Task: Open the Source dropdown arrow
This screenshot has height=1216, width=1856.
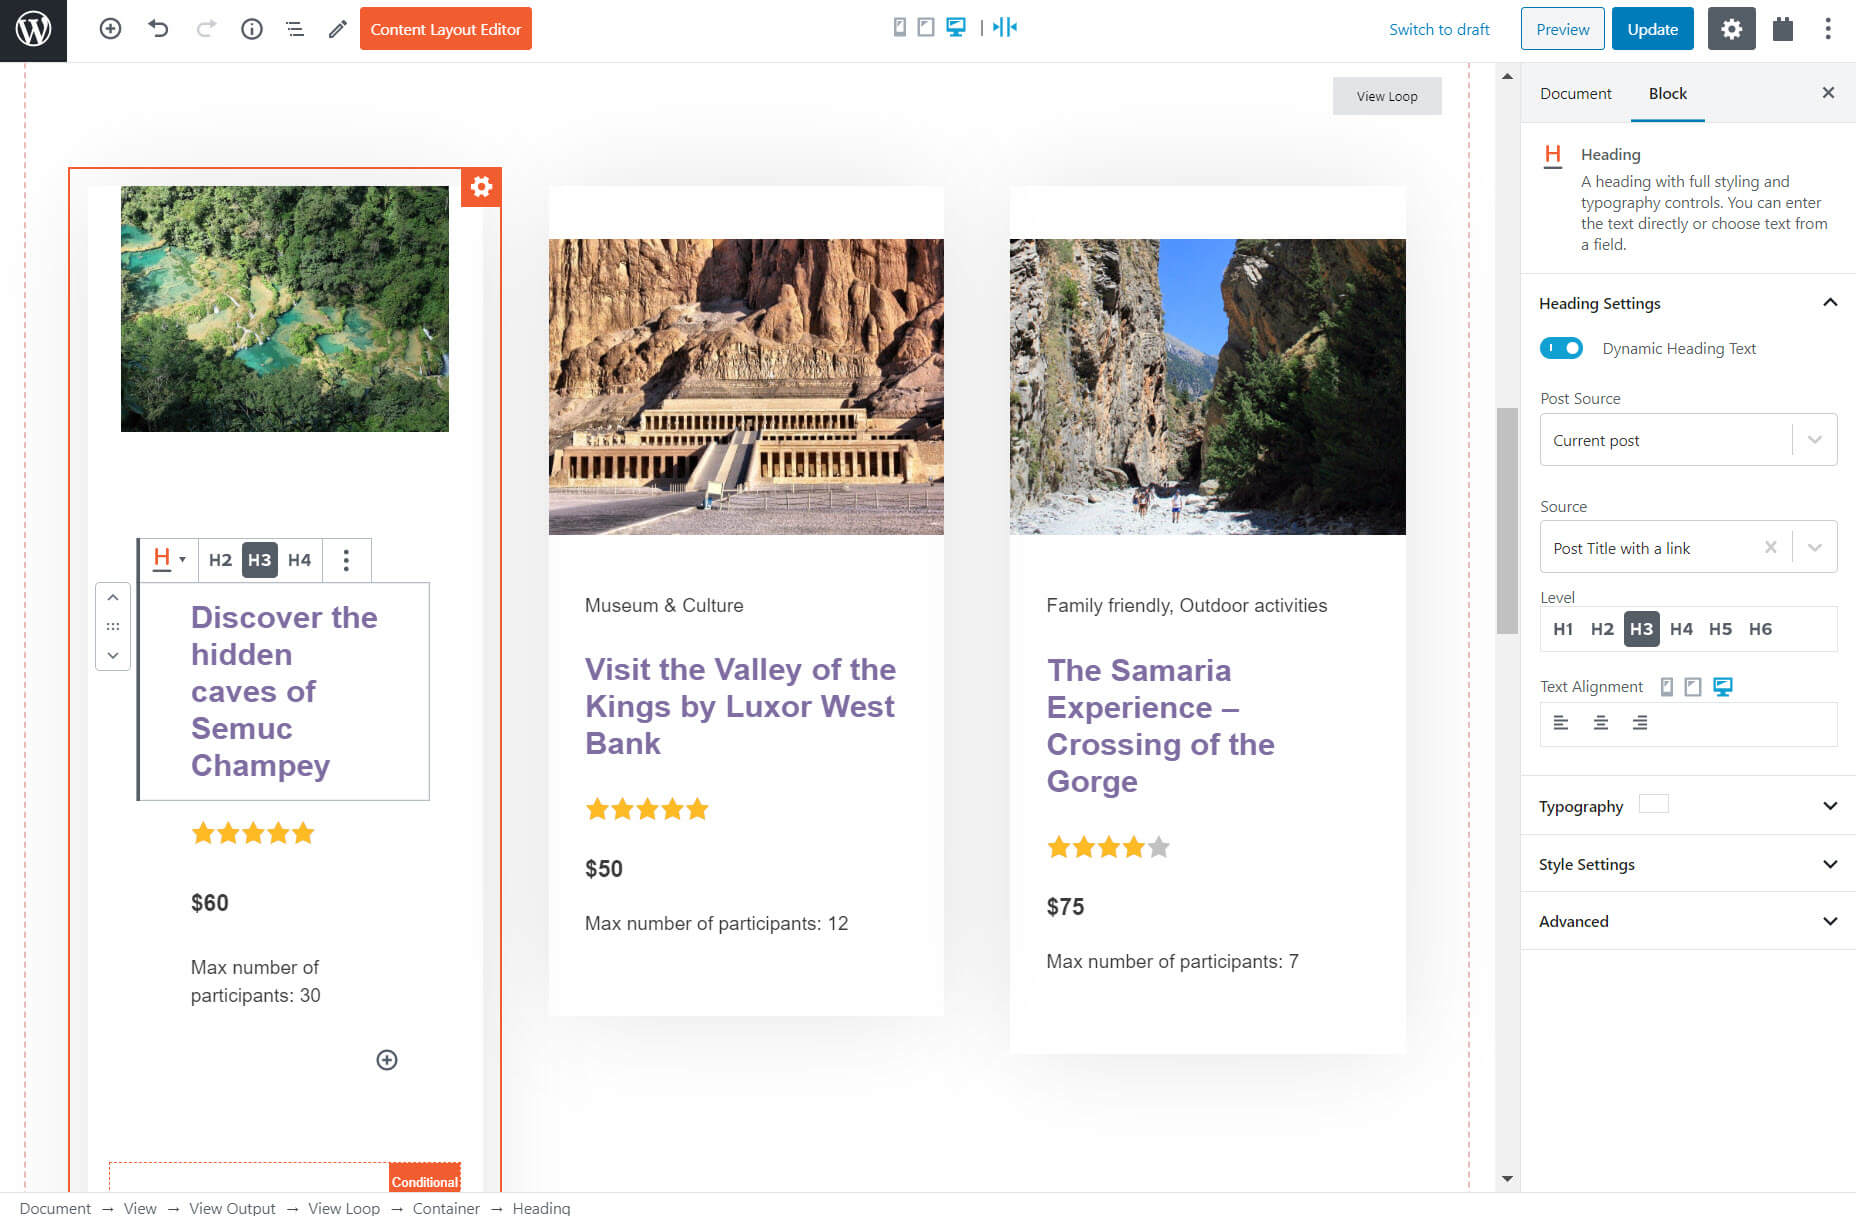Action: pyautogui.click(x=1815, y=547)
